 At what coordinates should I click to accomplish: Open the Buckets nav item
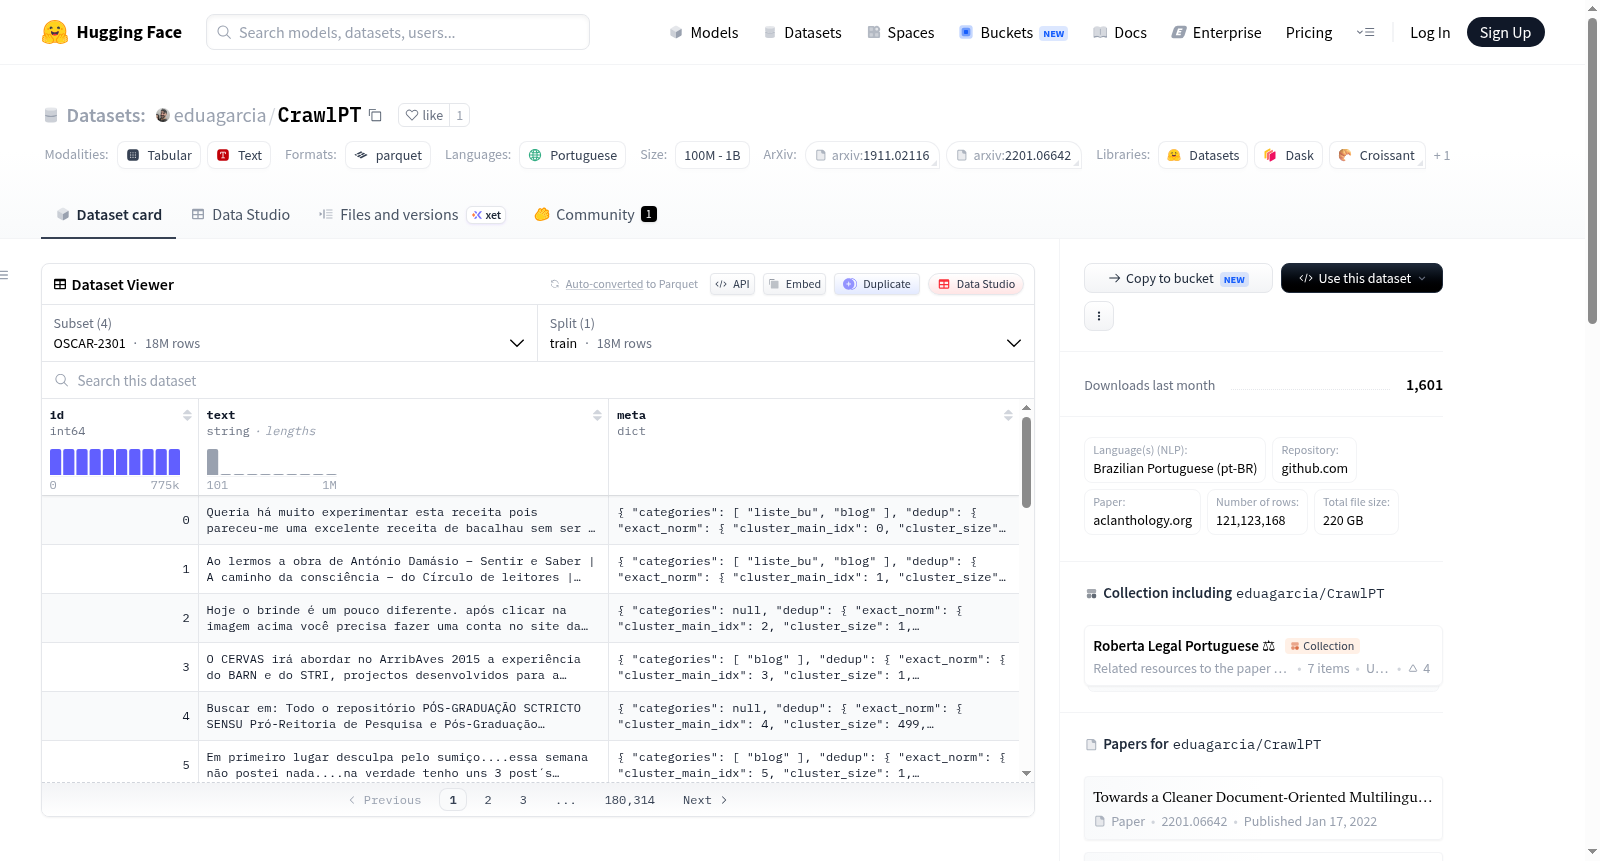click(x=1013, y=32)
